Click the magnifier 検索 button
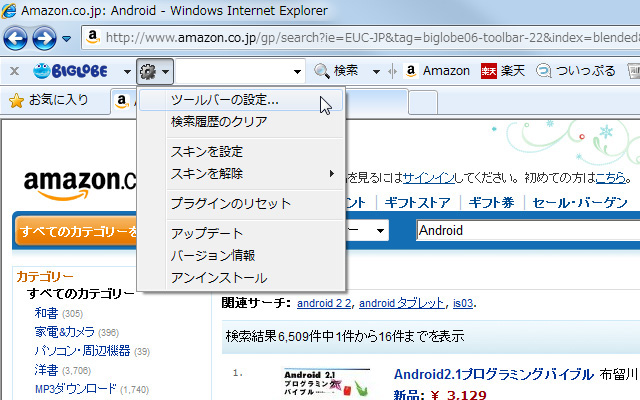 pos(336,71)
